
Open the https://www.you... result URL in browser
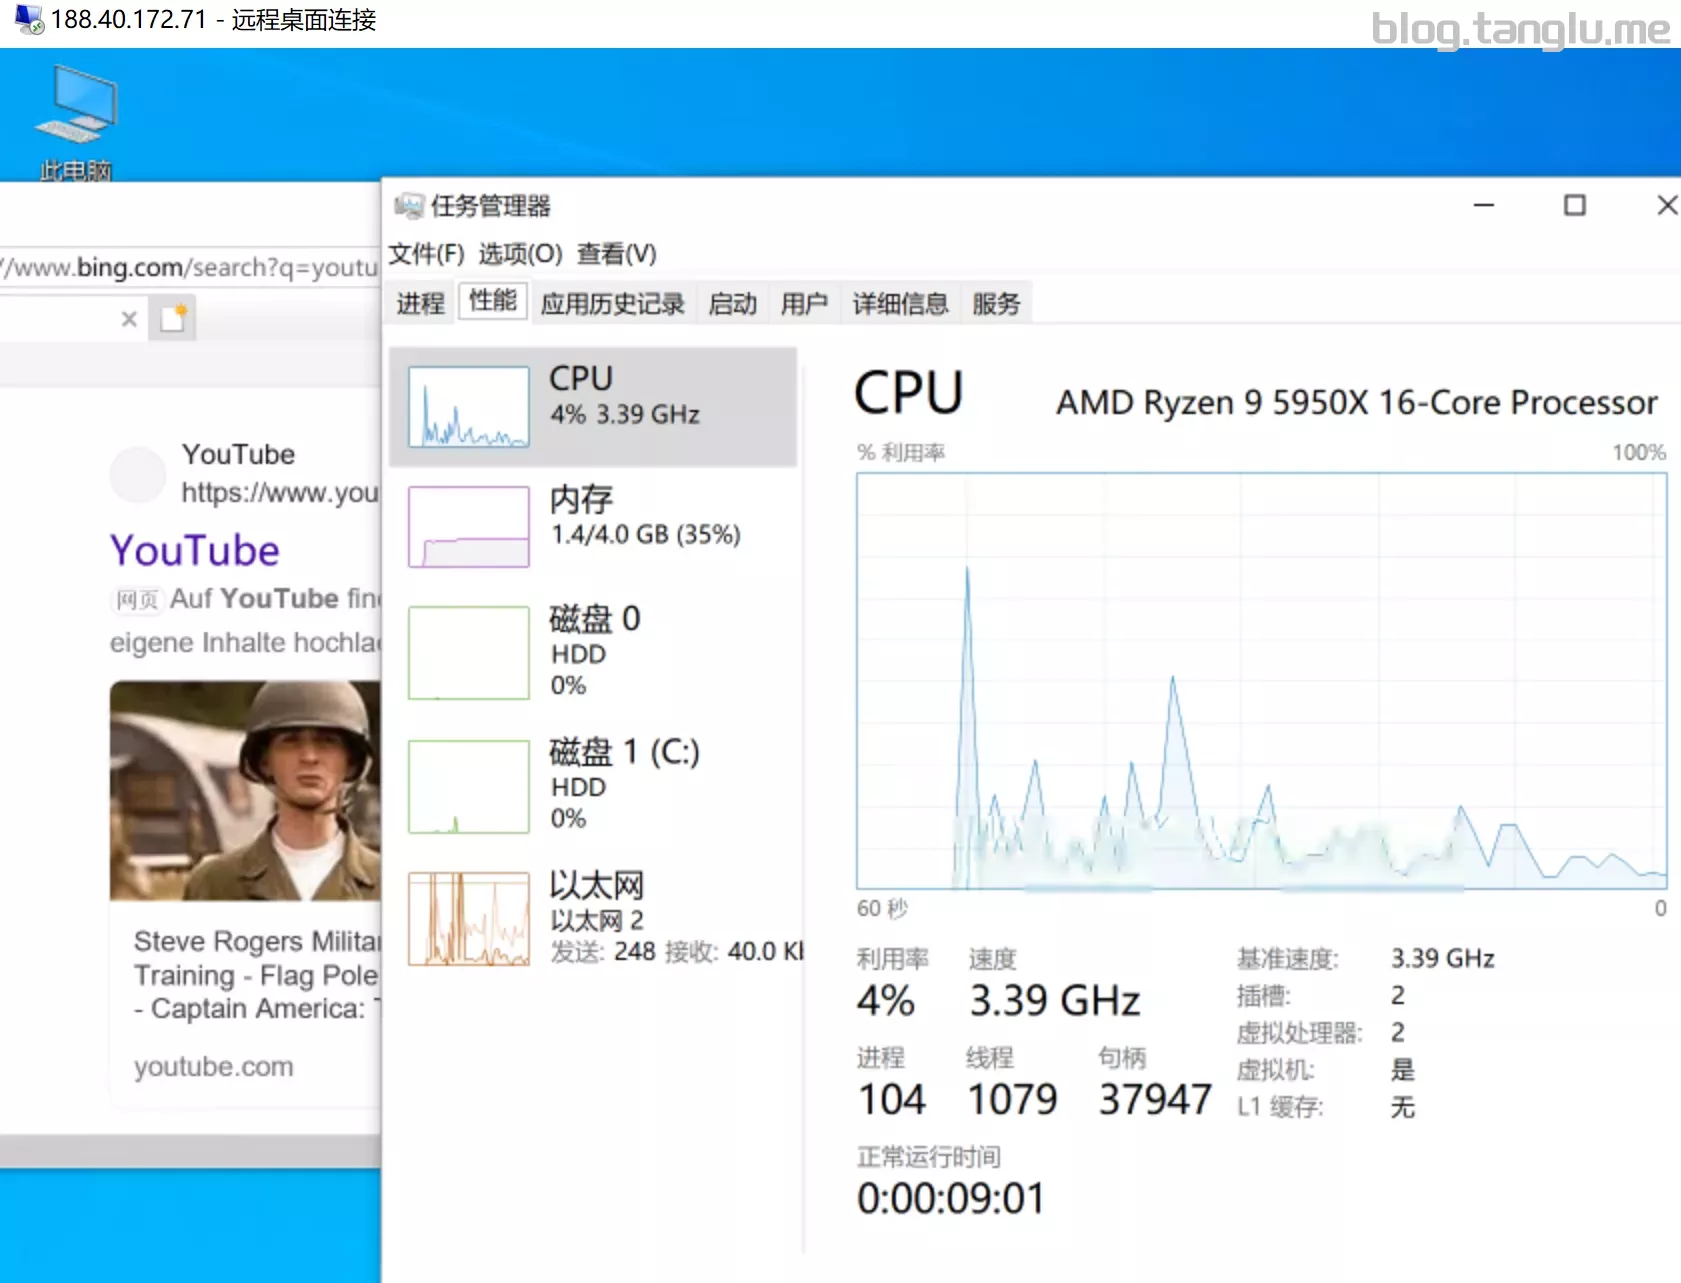[x=280, y=493]
